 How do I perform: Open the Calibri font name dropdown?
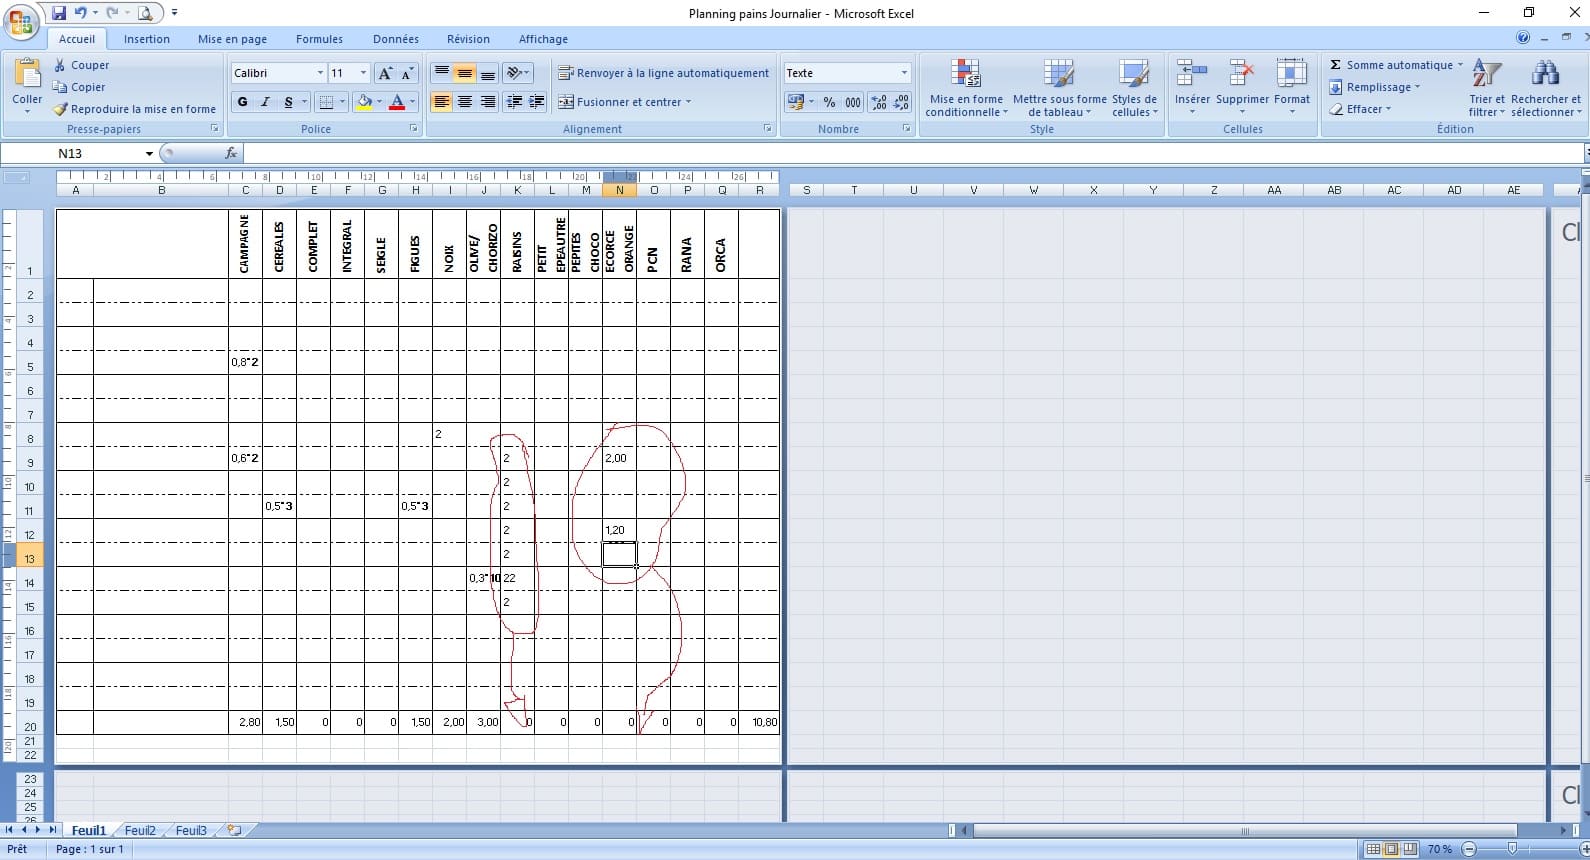320,73
